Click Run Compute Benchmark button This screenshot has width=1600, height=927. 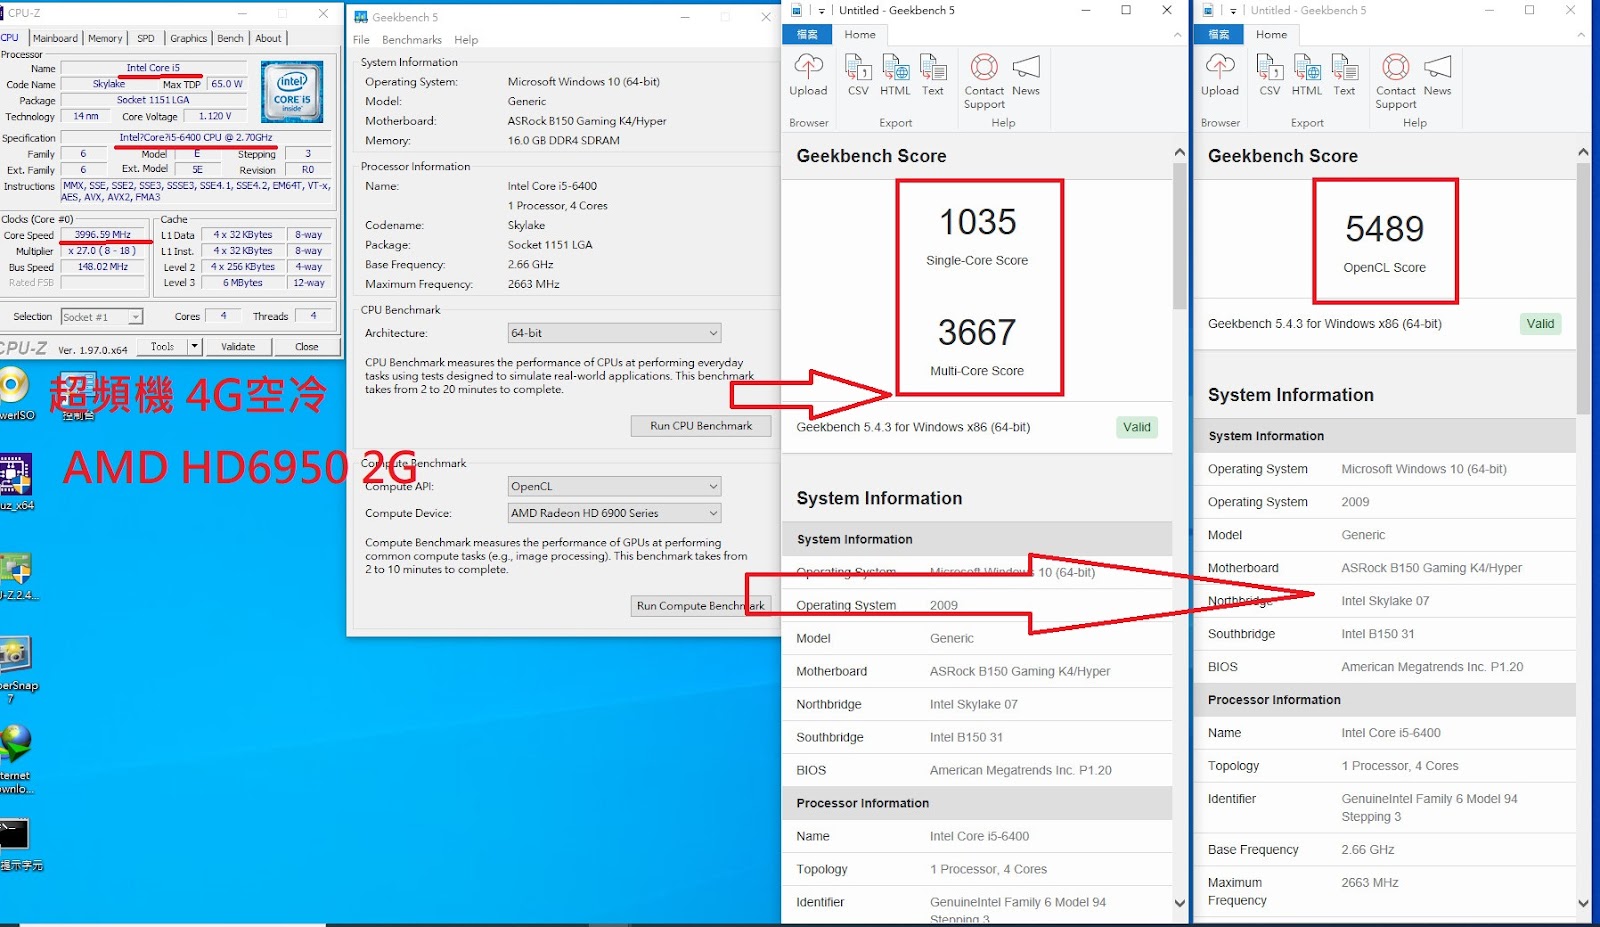click(701, 606)
